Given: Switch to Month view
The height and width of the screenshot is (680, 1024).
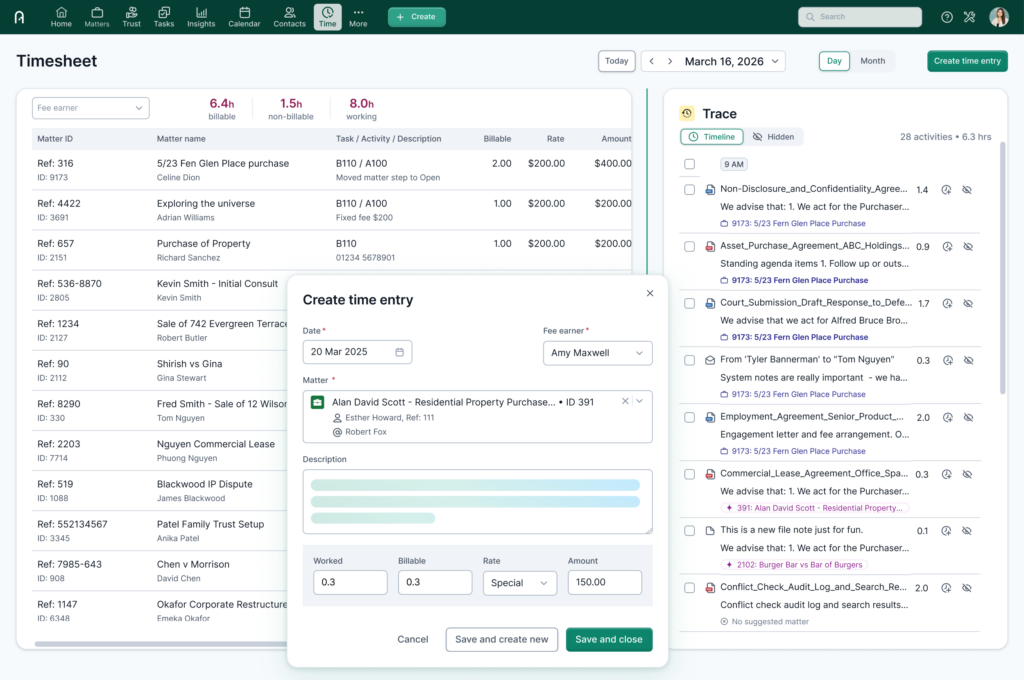Looking at the screenshot, I should 872,61.
